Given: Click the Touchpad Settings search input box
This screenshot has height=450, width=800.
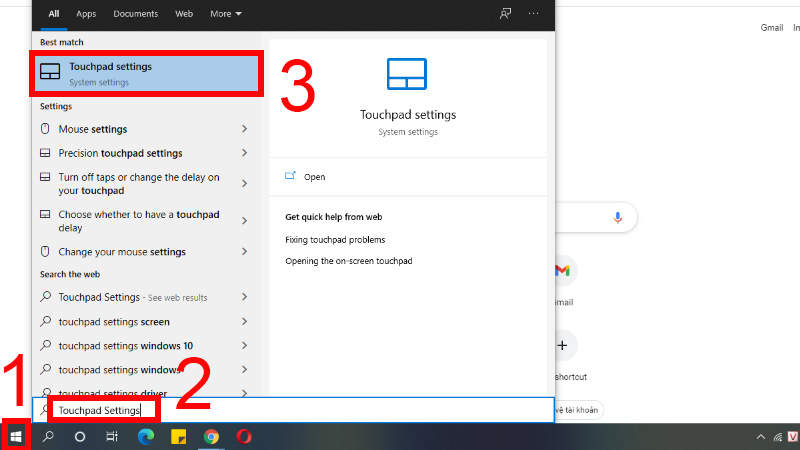Looking at the screenshot, I should pyautogui.click(x=293, y=410).
